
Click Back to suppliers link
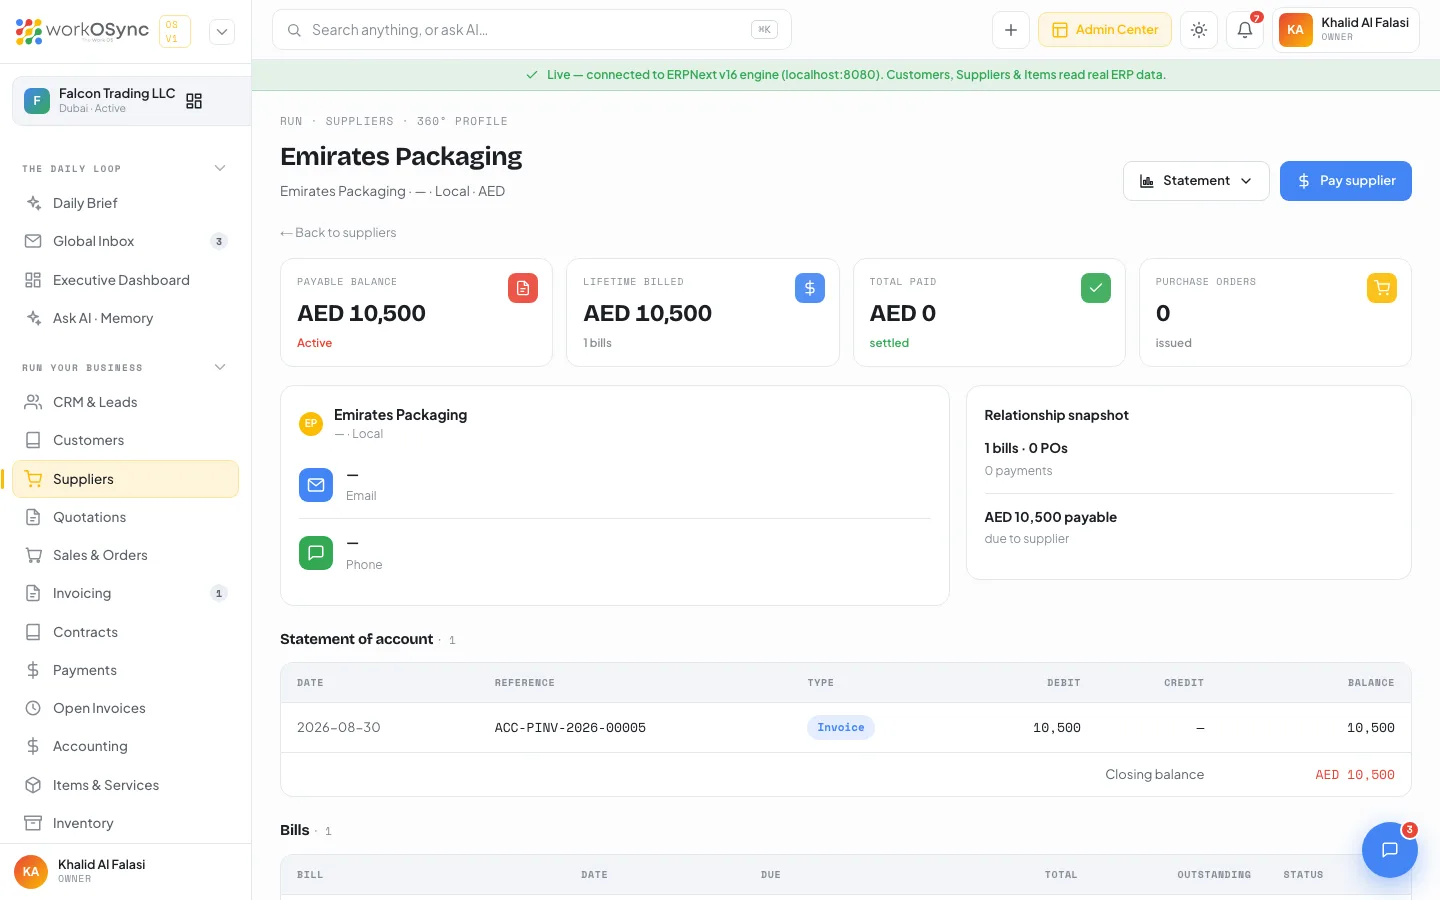click(338, 233)
